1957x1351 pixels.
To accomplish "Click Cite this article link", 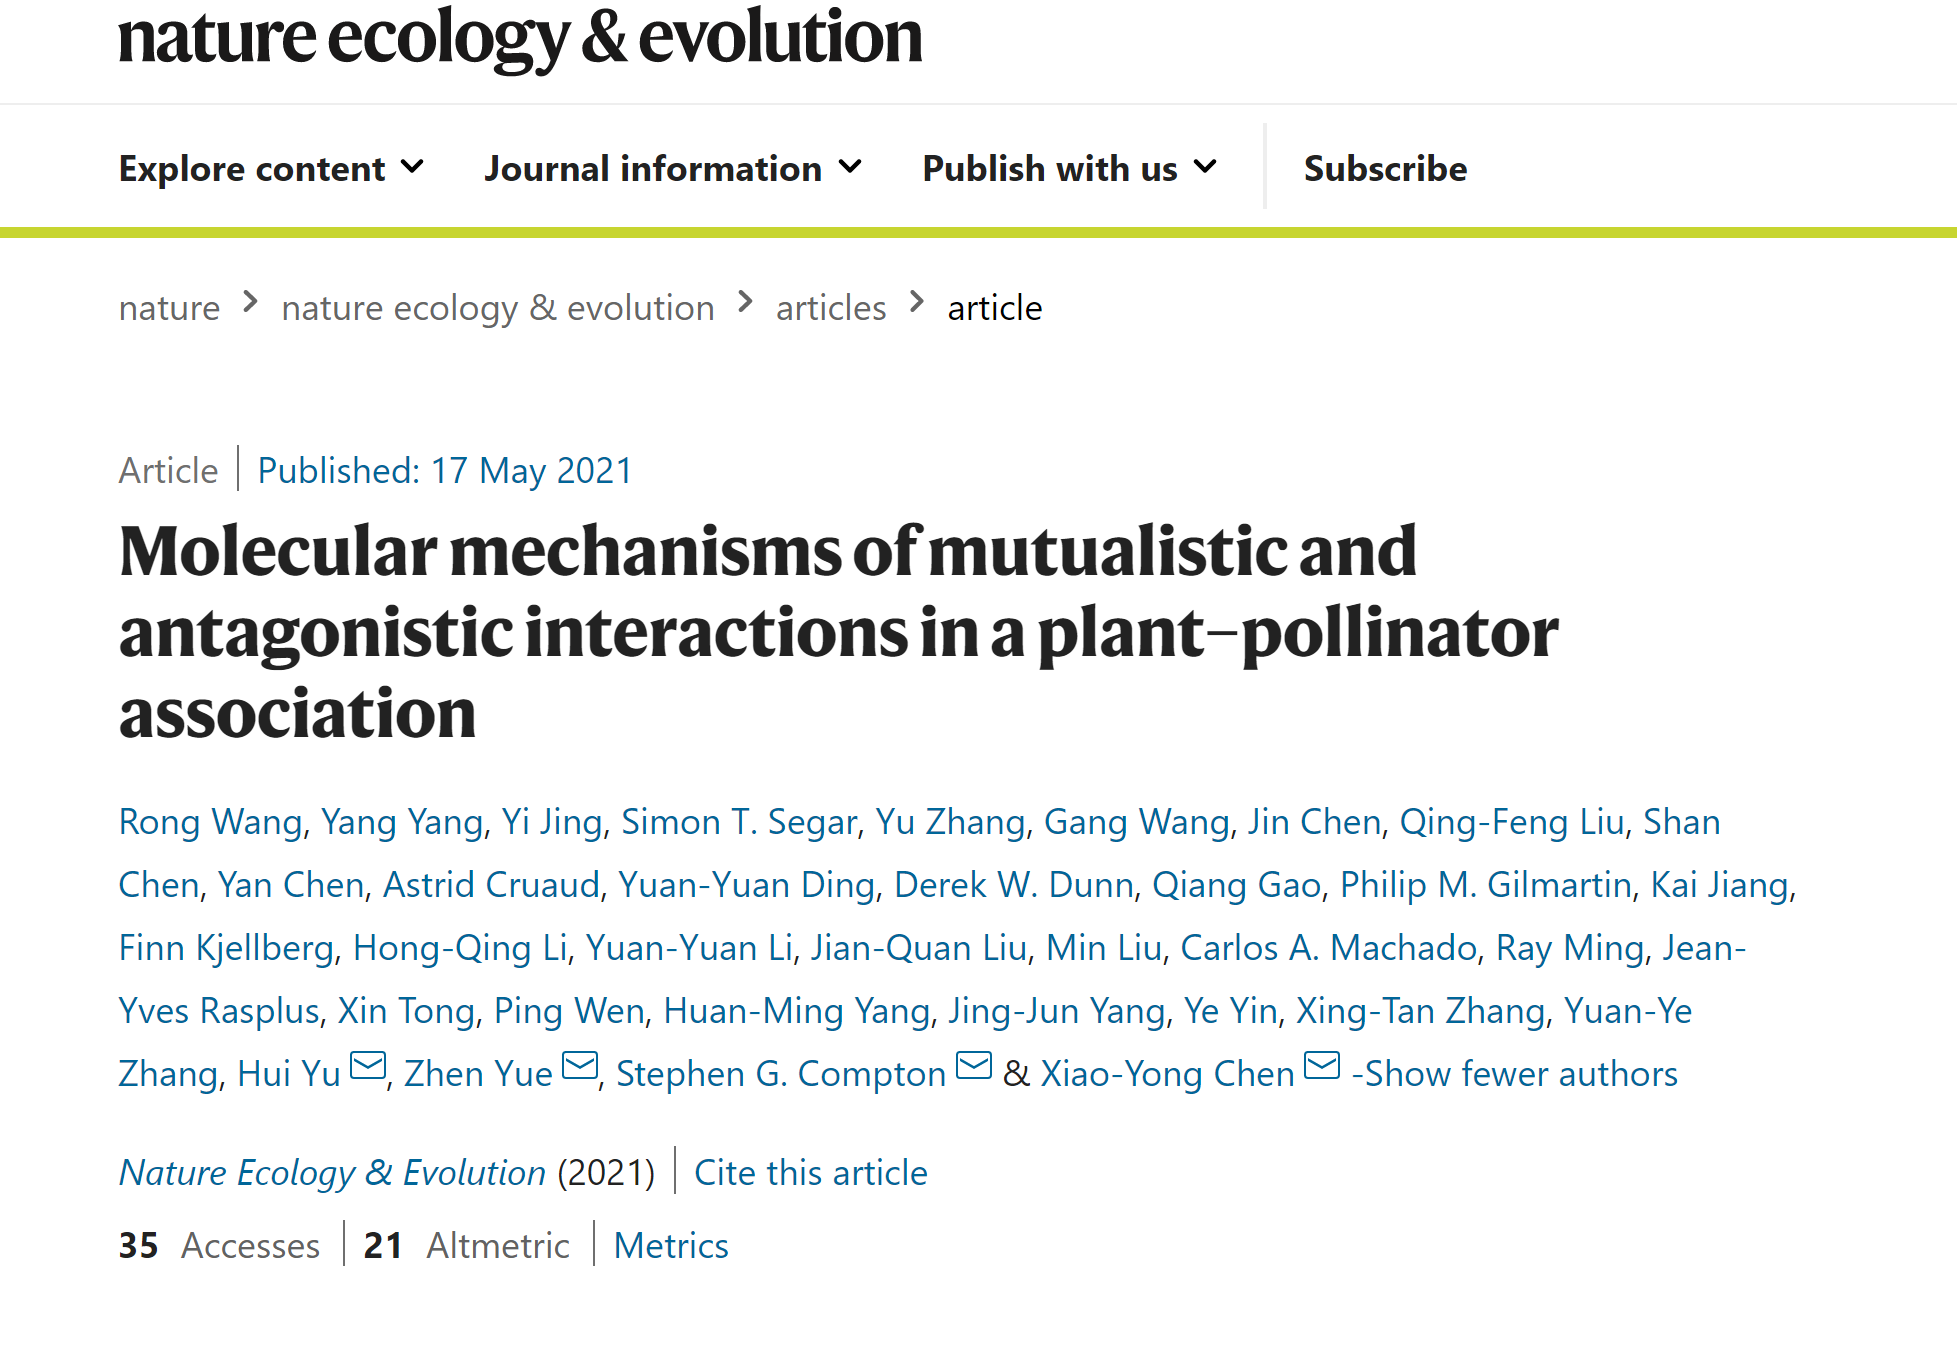I will point(811,1172).
